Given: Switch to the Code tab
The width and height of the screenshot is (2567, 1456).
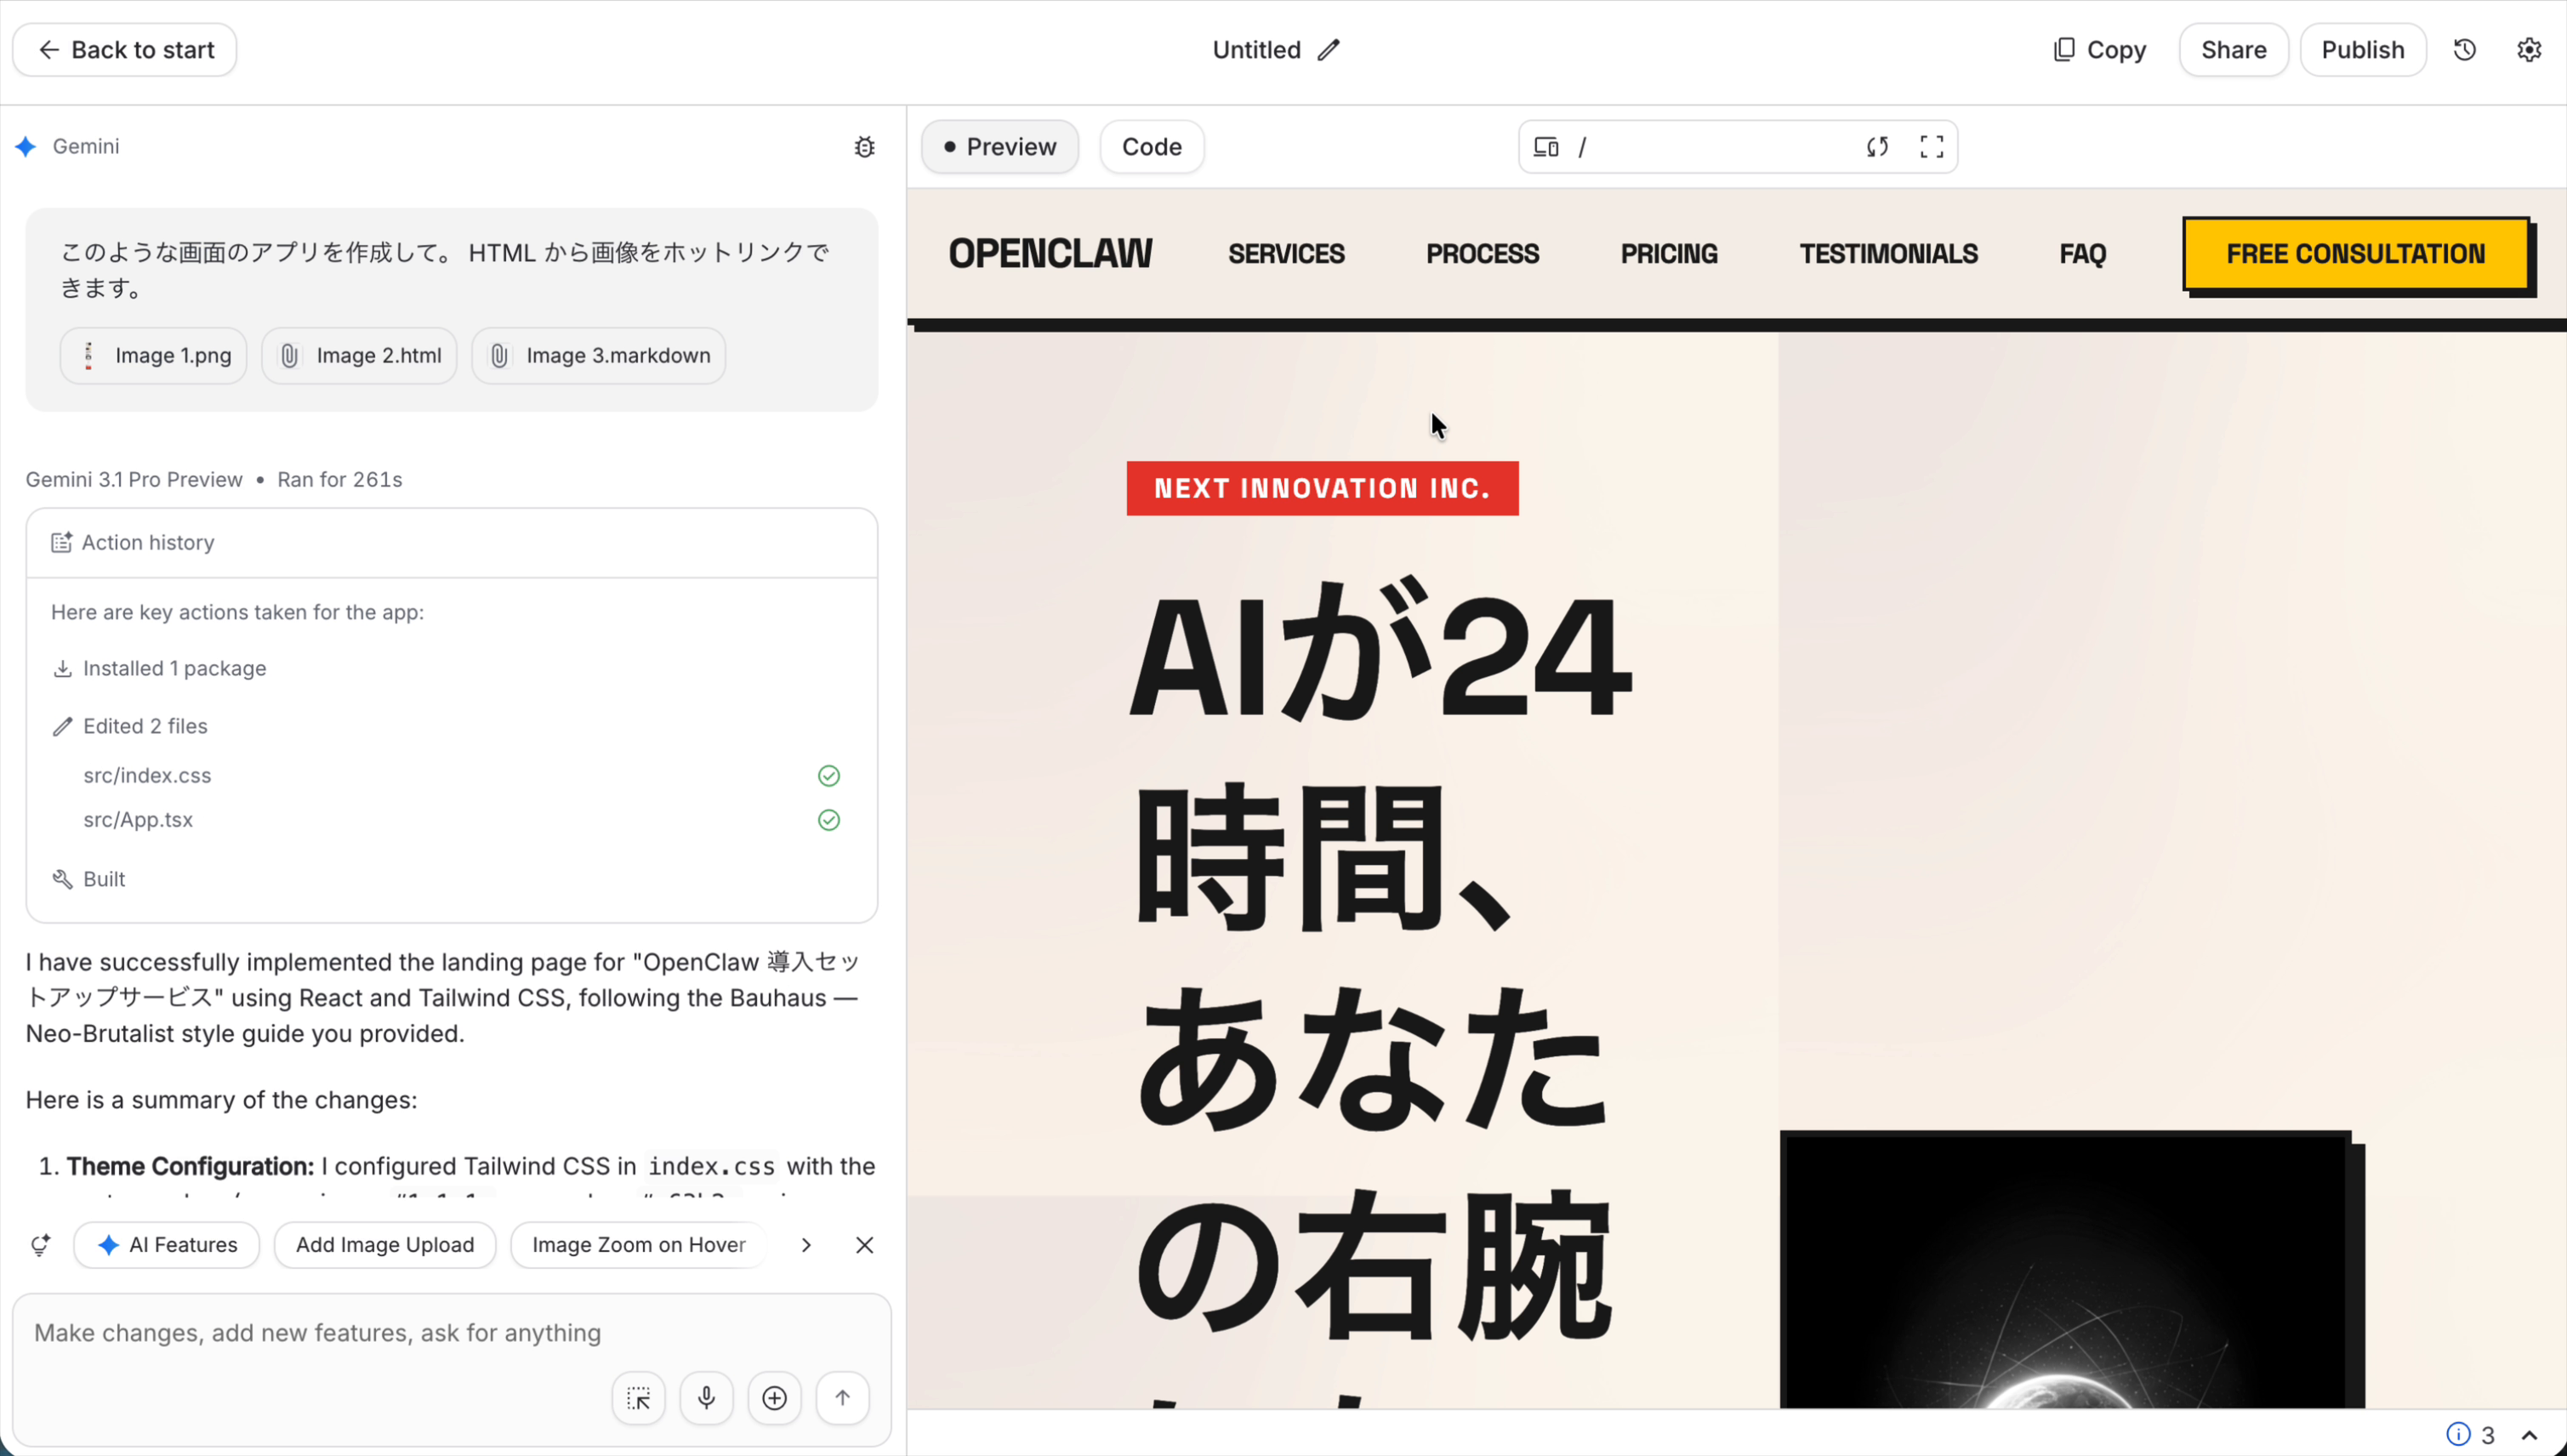Looking at the screenshot, I should pos(1151,146).
